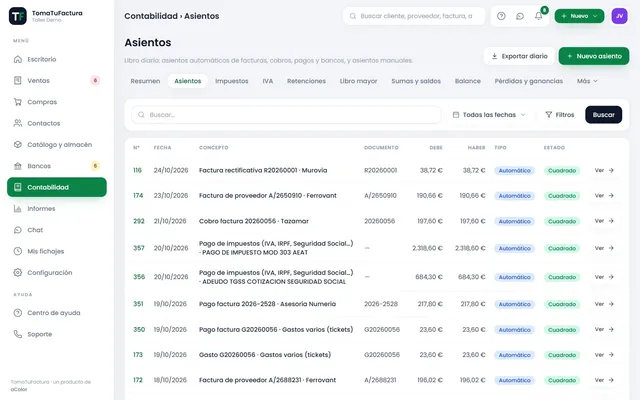Click concept 'Cobro factura 20260056 · Tazamar'
Image resolution: width=640 pixels, height=400 pixels.
pyautogui.click(x=254, y=221)
